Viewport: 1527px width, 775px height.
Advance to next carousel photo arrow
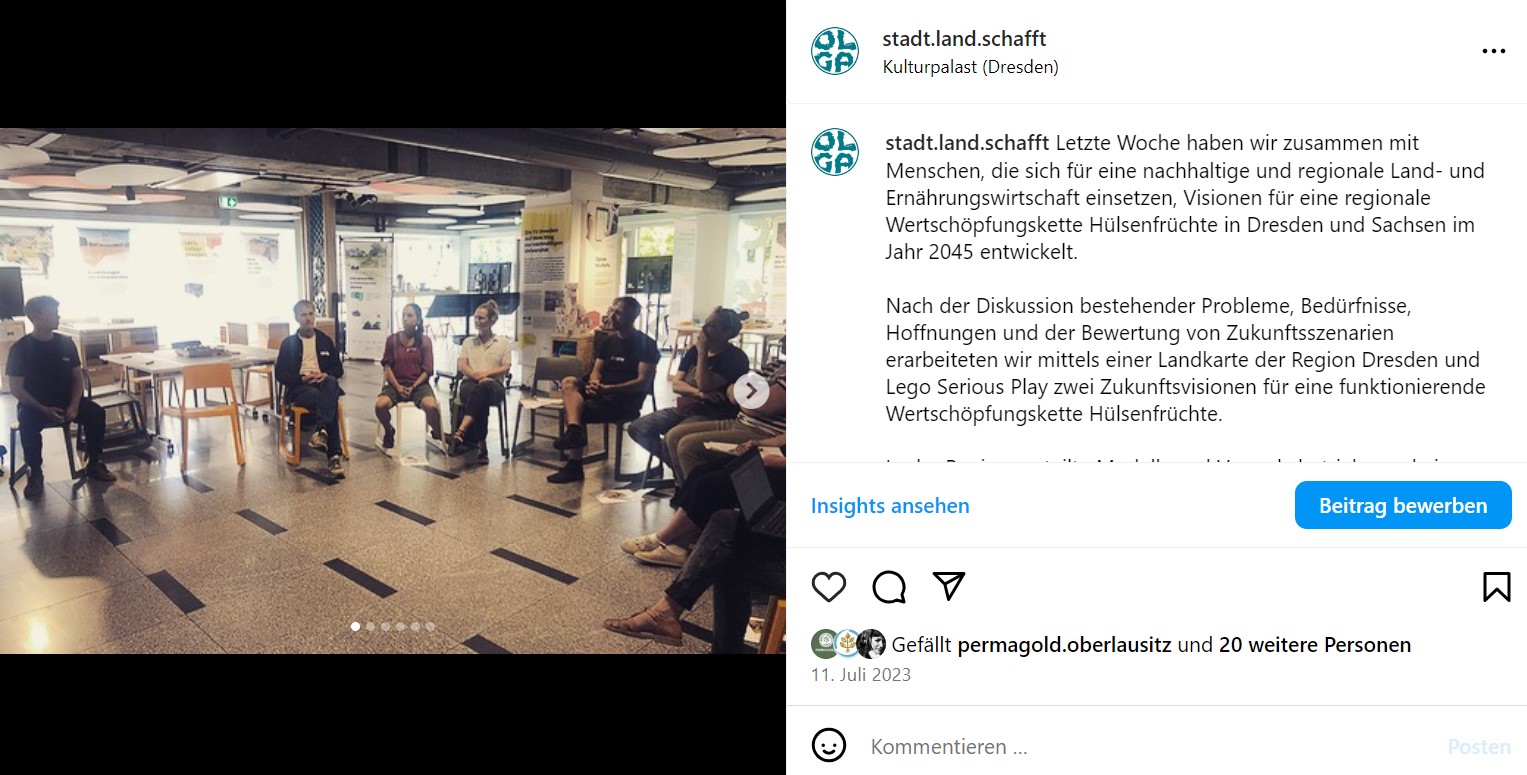point(752,391)
